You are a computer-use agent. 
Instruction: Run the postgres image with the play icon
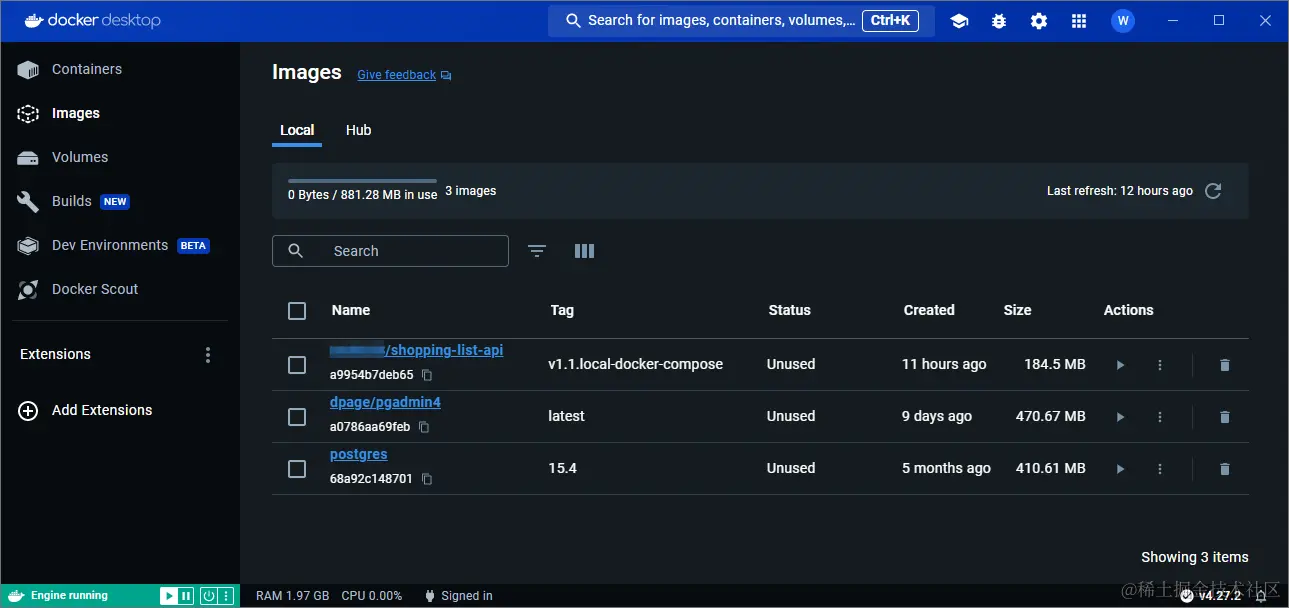1120,468
